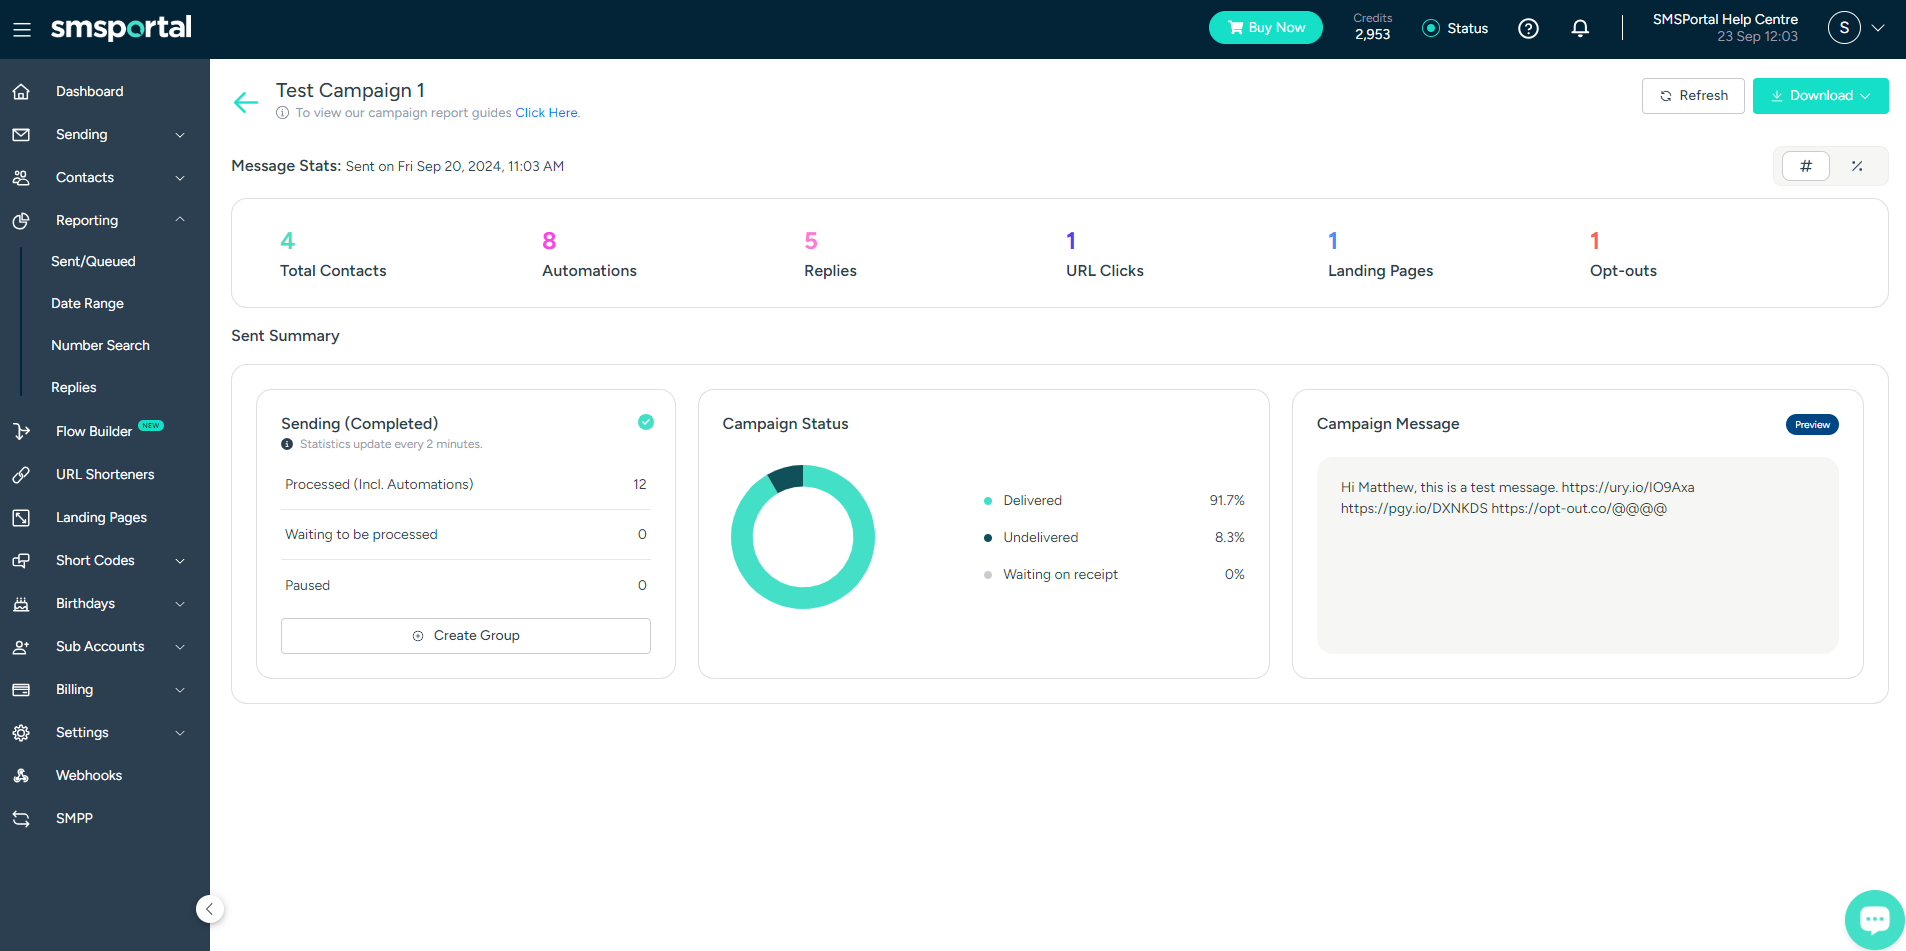The height and width of the screenshot is (951, 1906).
Task: Click the Flow Builder branch icon
Action: click(21, 431)
